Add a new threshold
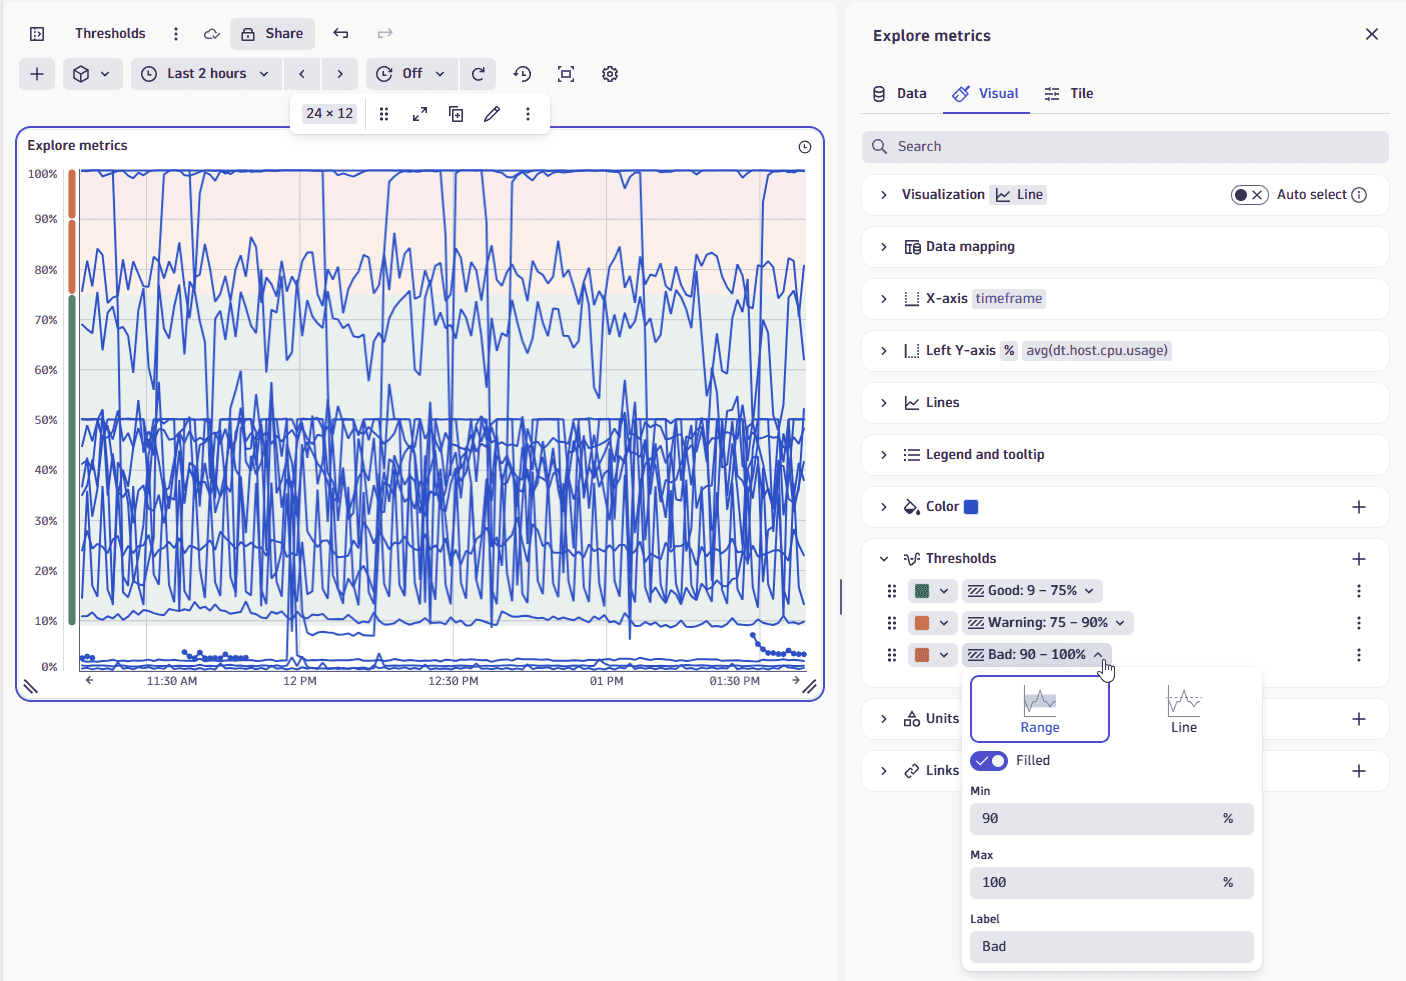This screenshot has width=1406, height=981. pos(1359,559)
